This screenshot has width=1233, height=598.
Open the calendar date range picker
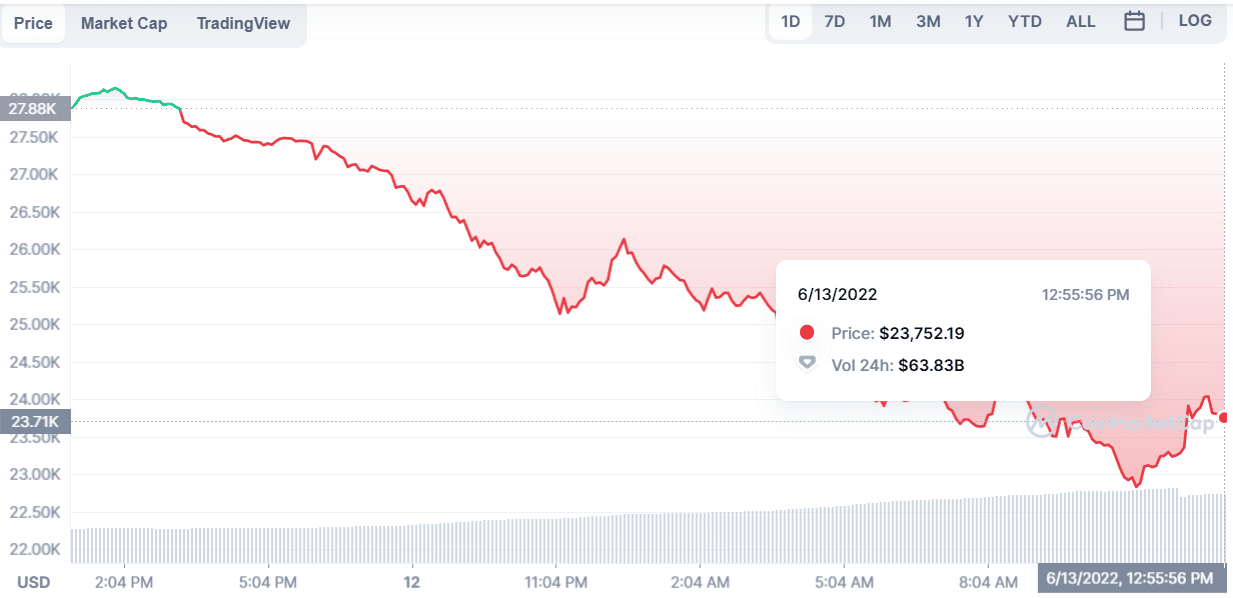click(1134, 21)
